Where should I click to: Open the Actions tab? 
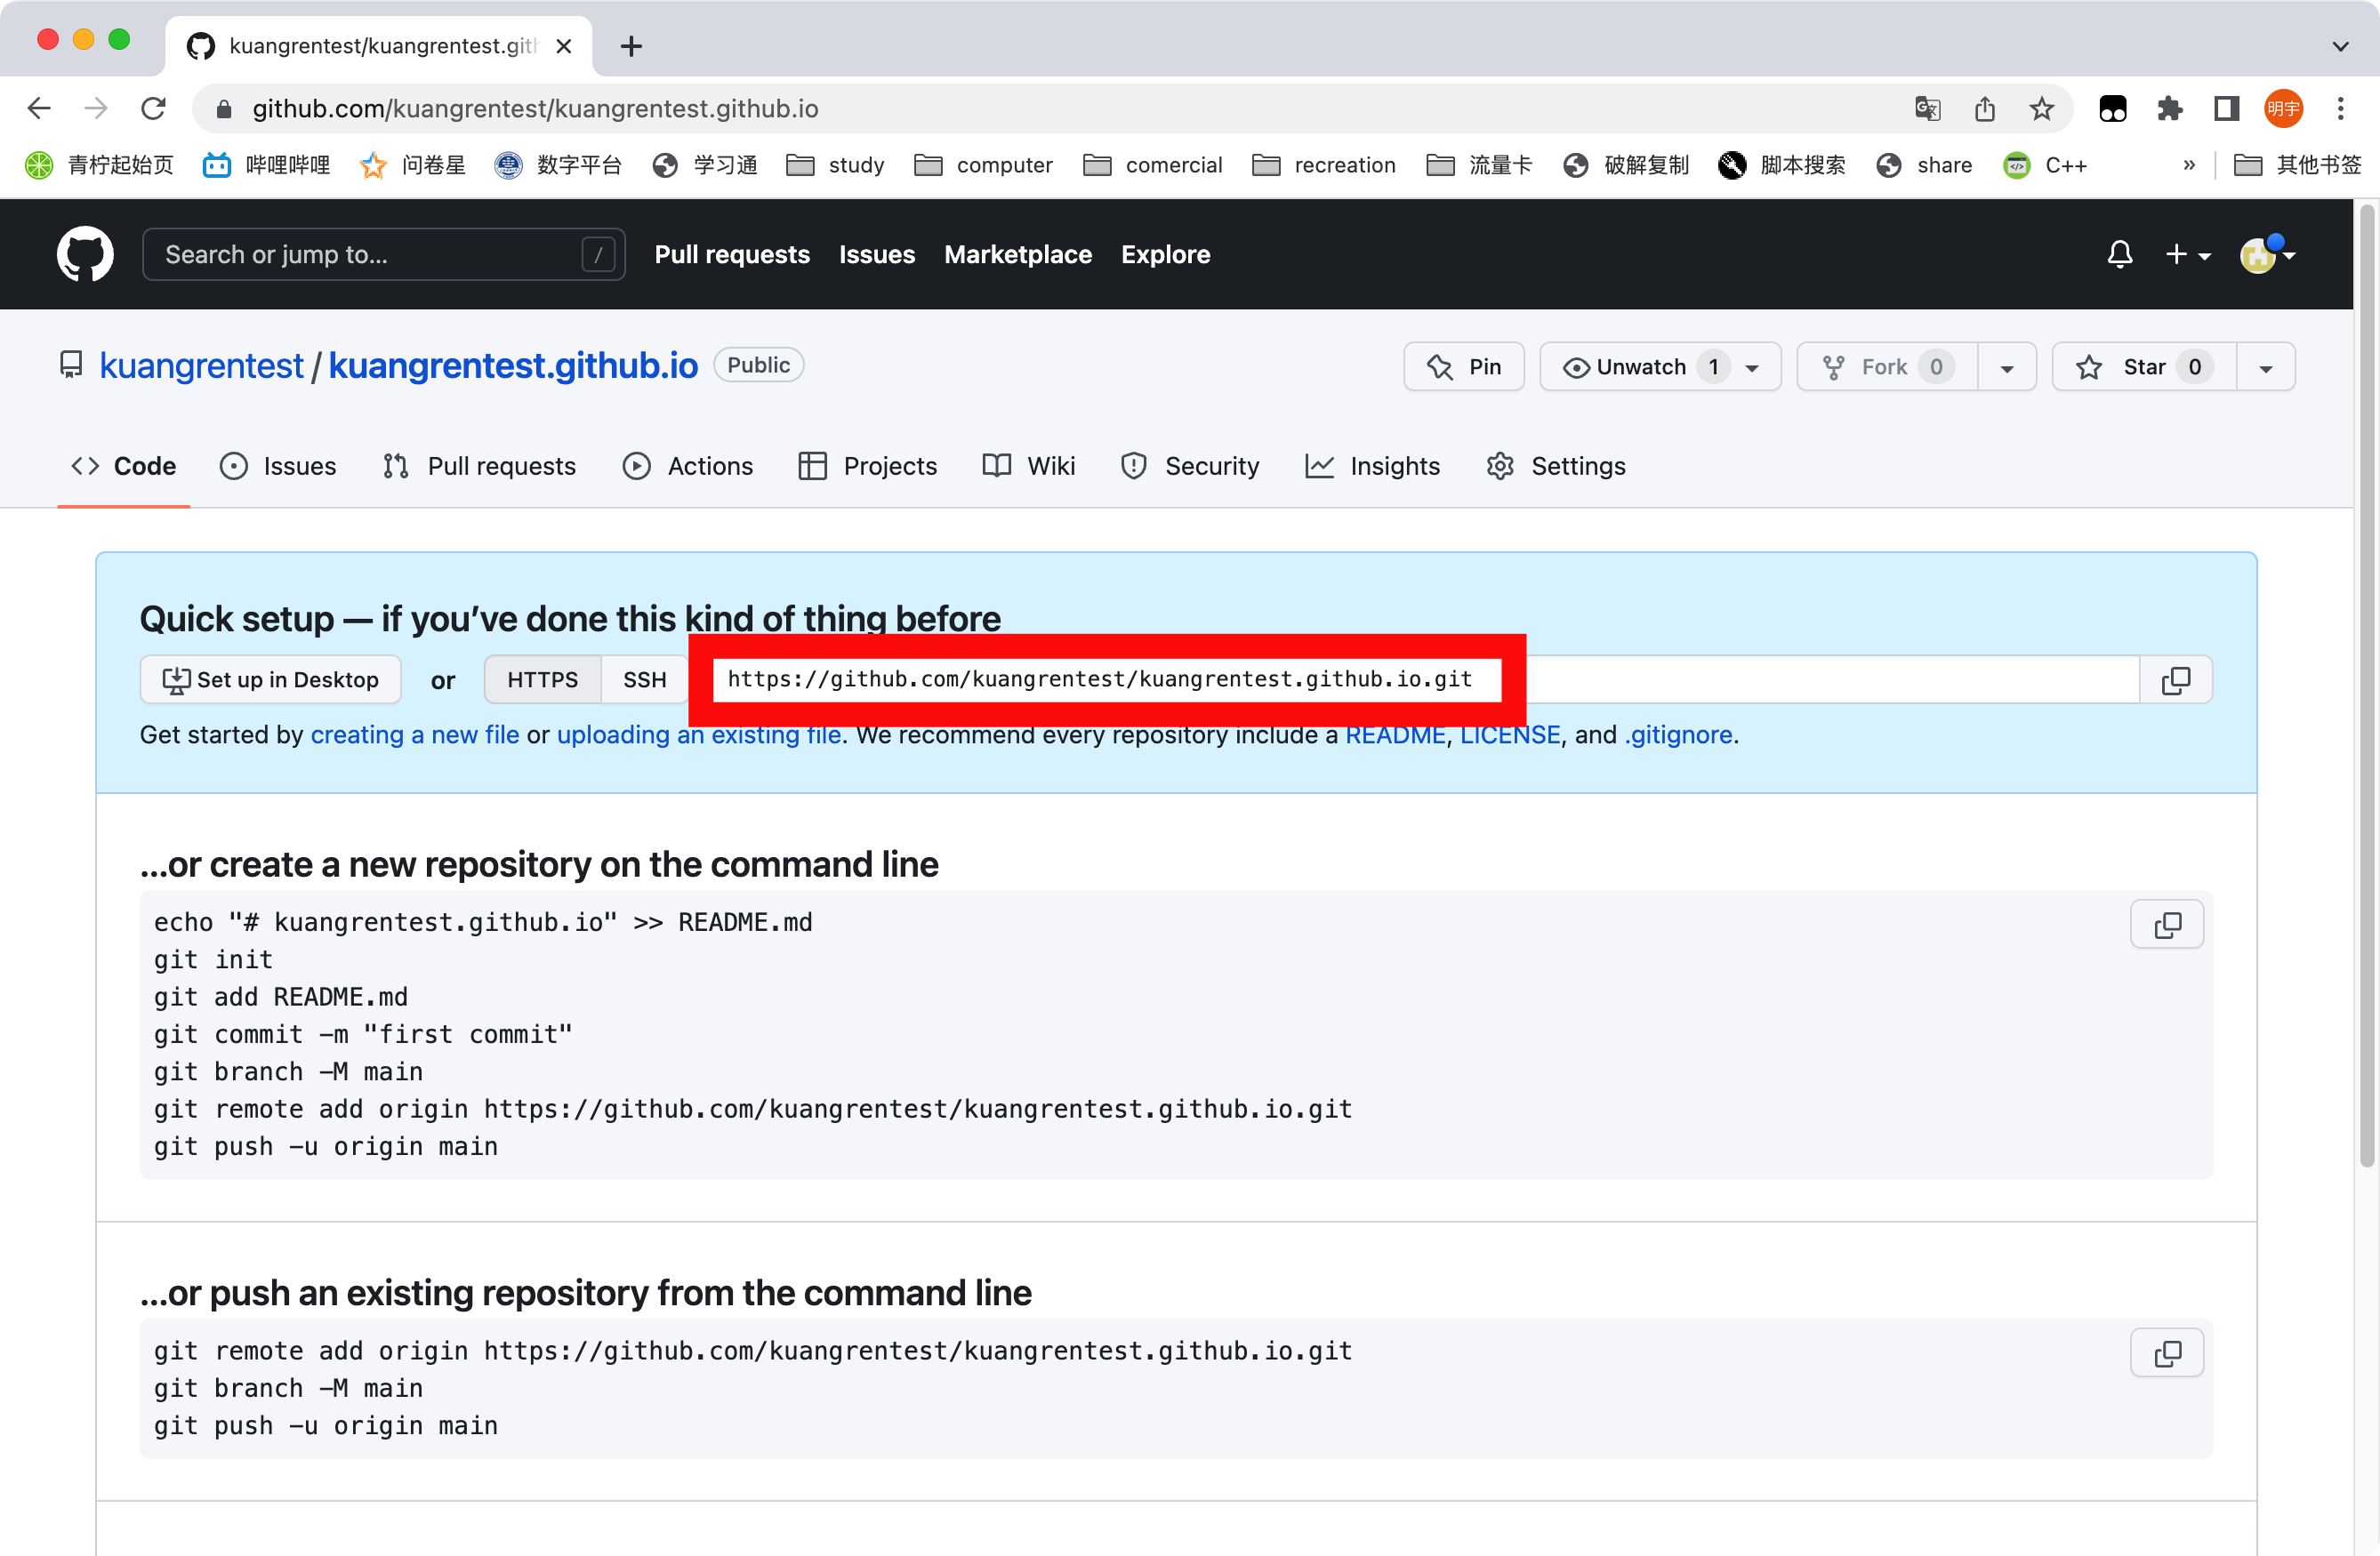pos(688,466)
